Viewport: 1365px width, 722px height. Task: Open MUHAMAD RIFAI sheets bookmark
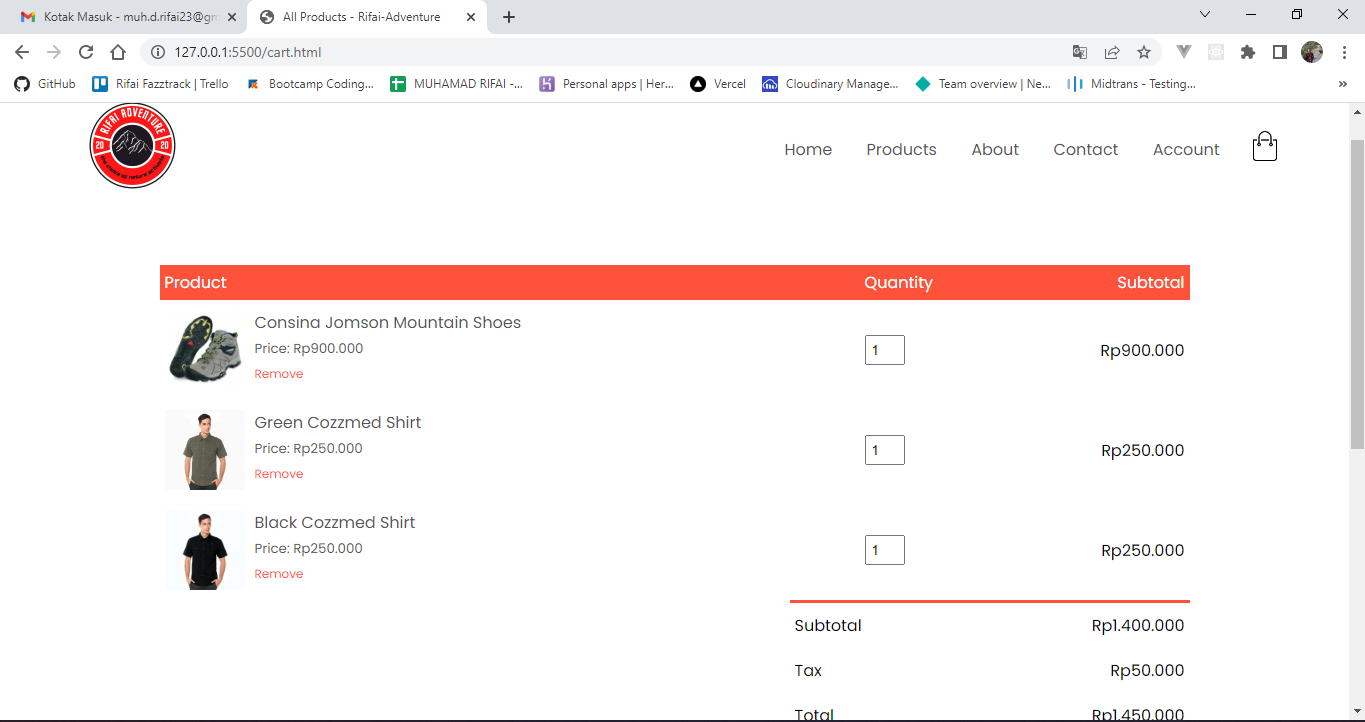click(x=457, y=84)
